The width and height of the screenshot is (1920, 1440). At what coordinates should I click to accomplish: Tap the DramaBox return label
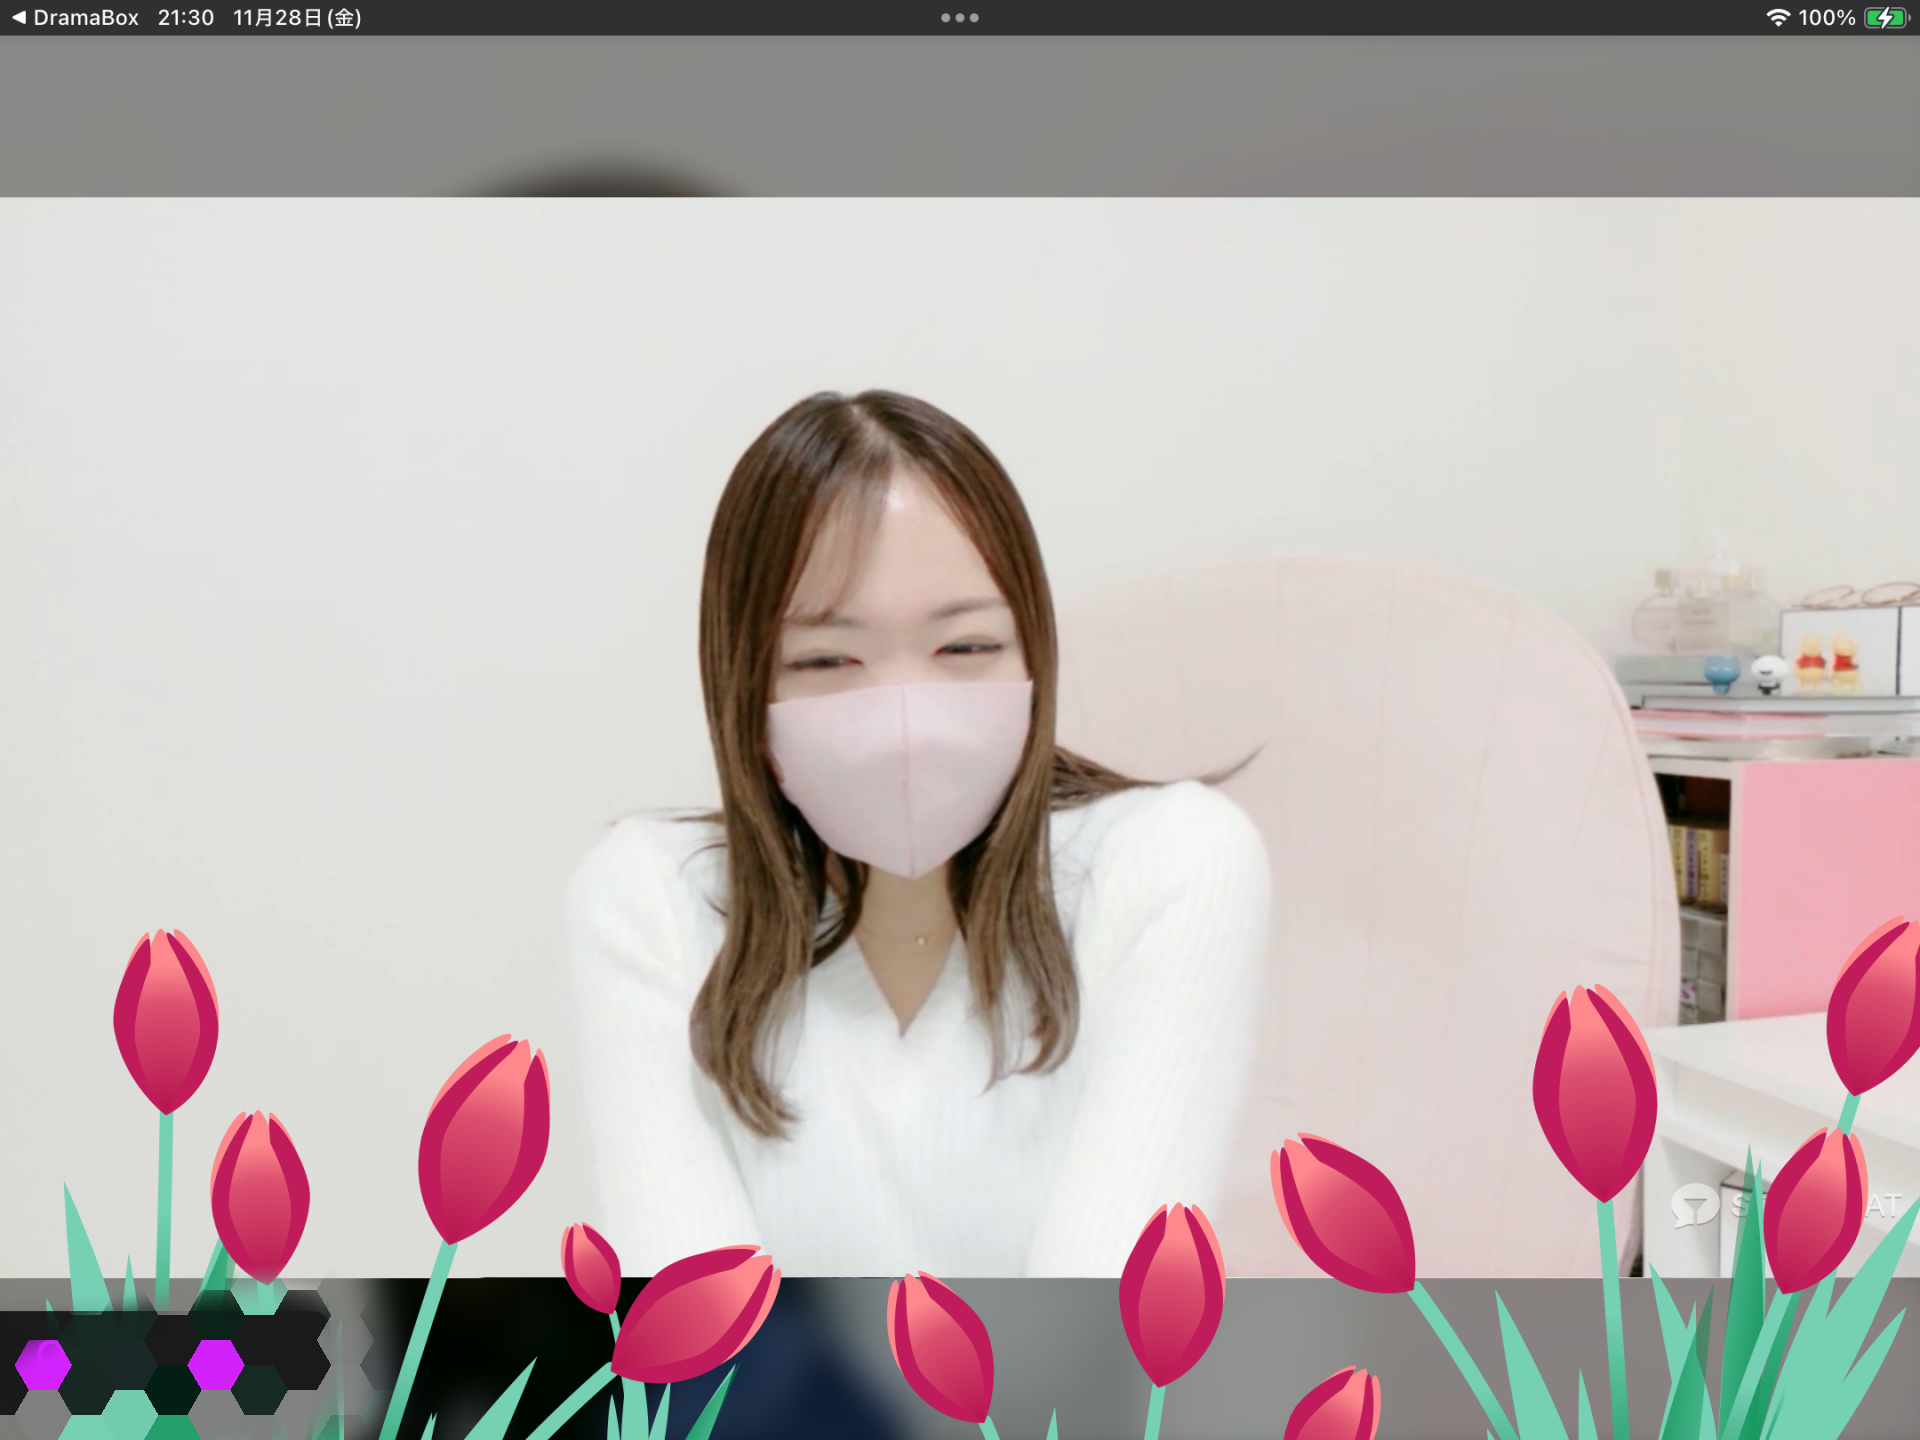(x=85, y=18)
